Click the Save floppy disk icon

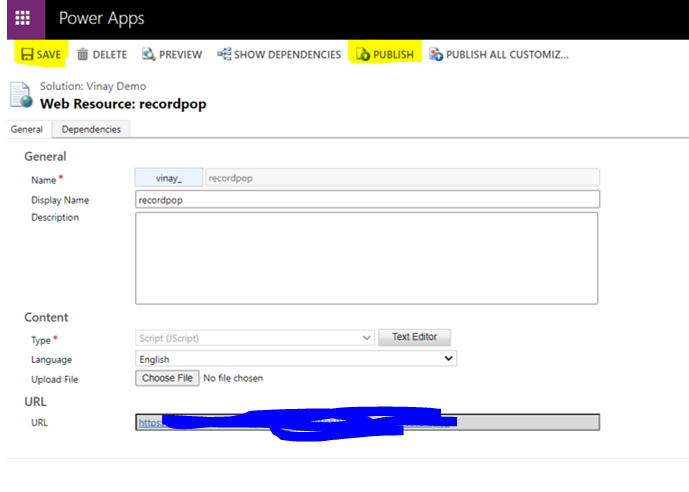point(27,54)
